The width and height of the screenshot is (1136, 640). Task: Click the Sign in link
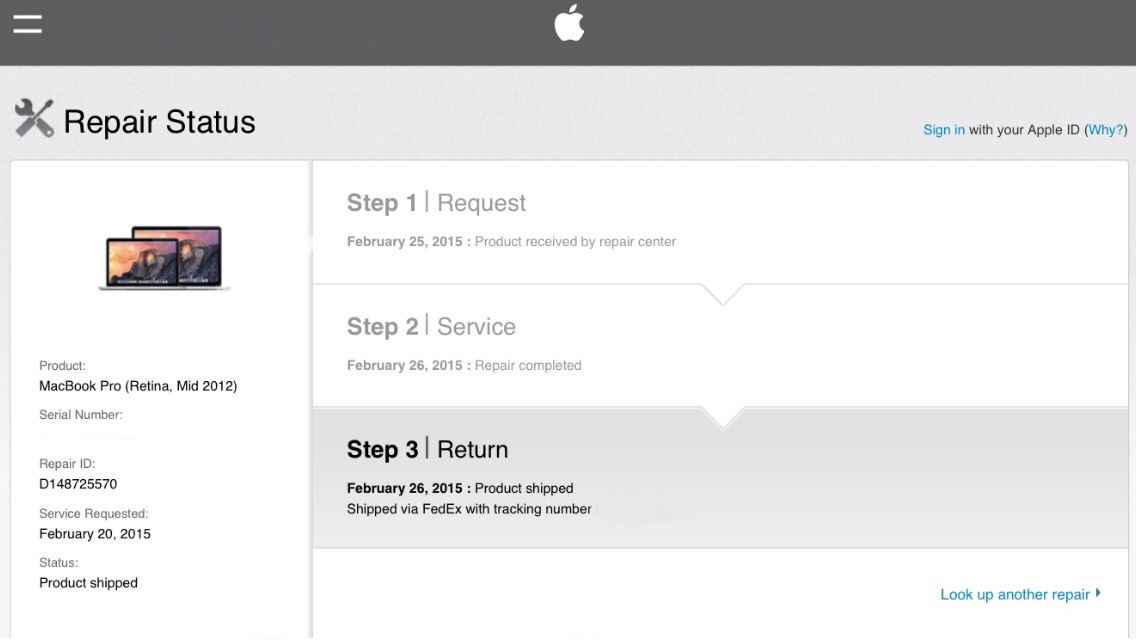tap(943, 130)
